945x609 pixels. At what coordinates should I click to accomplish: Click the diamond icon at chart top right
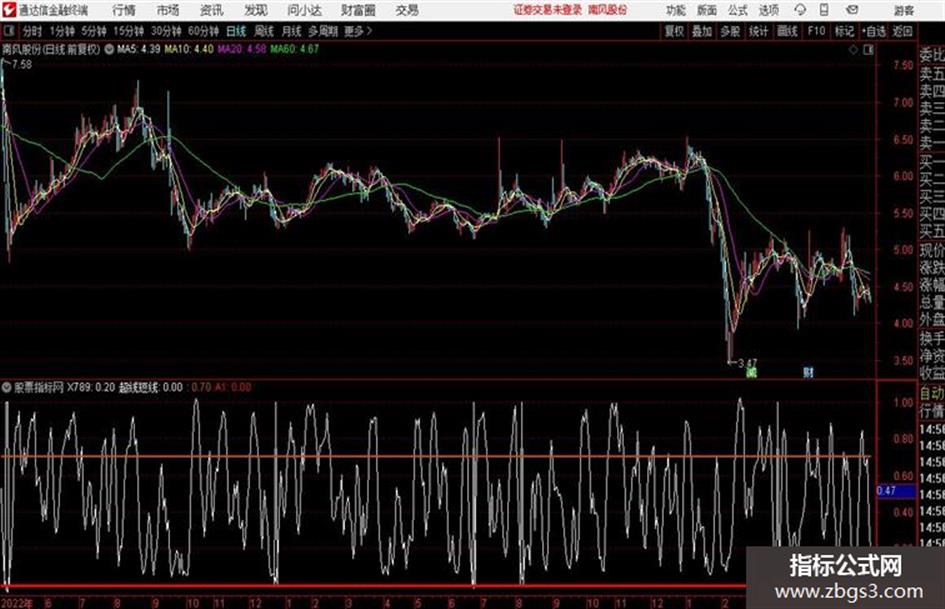853,50
